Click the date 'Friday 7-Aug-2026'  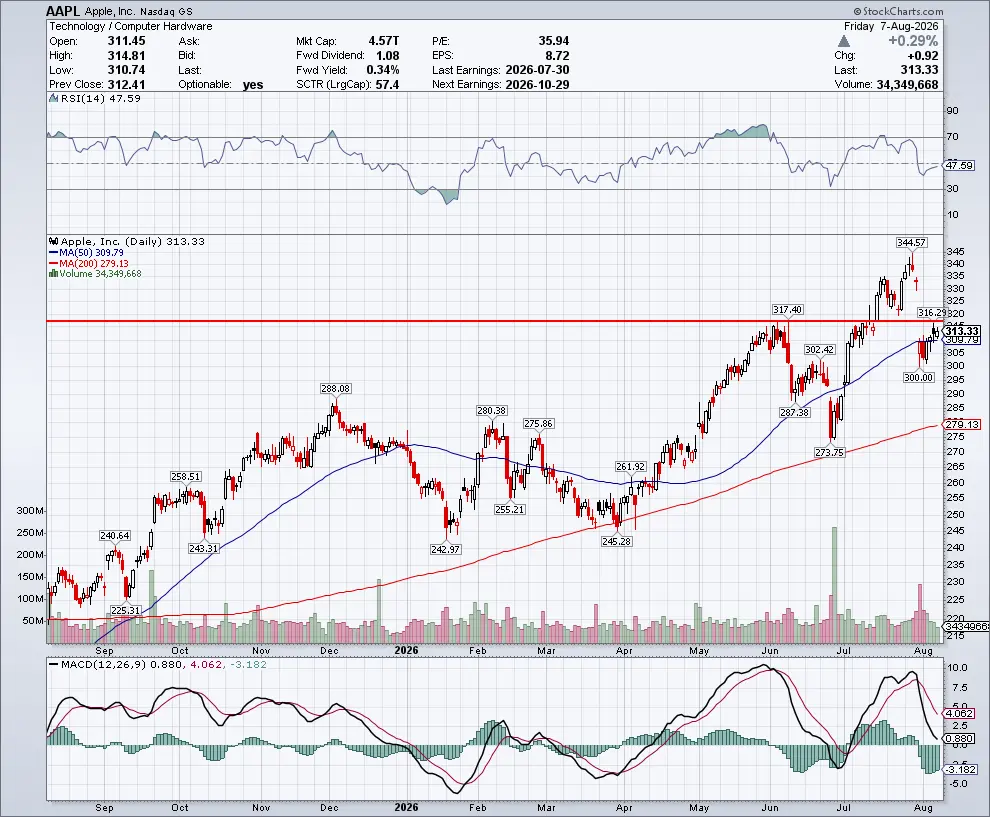point(891,27)
